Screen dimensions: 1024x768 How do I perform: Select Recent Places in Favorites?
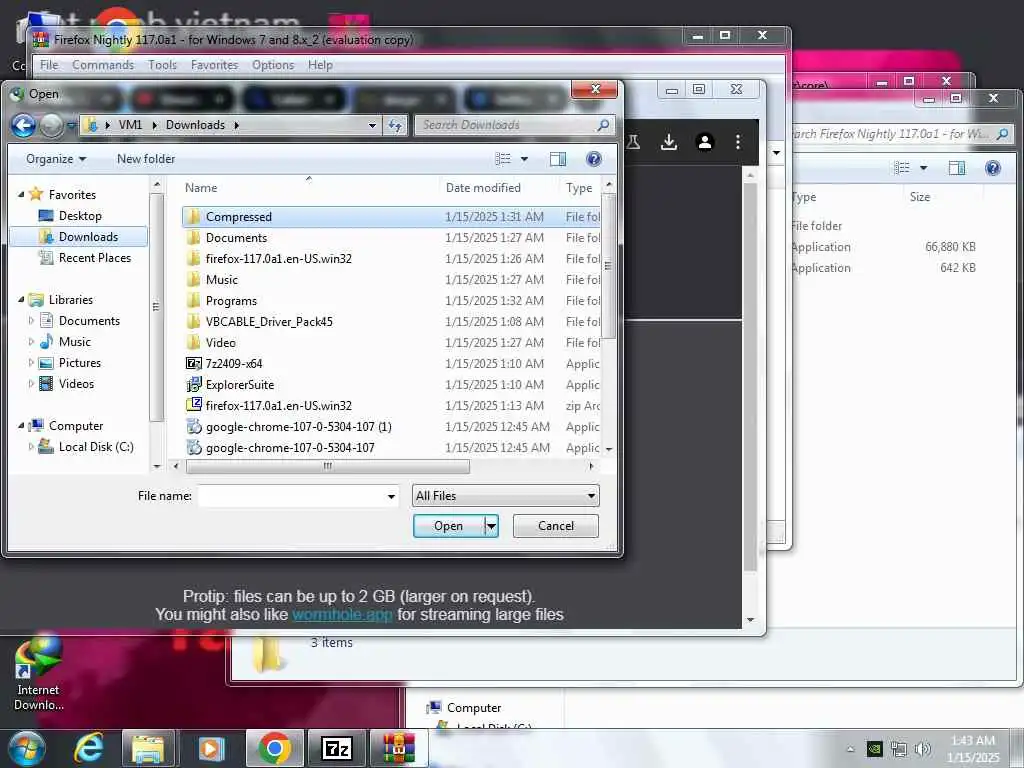point(85,258)
